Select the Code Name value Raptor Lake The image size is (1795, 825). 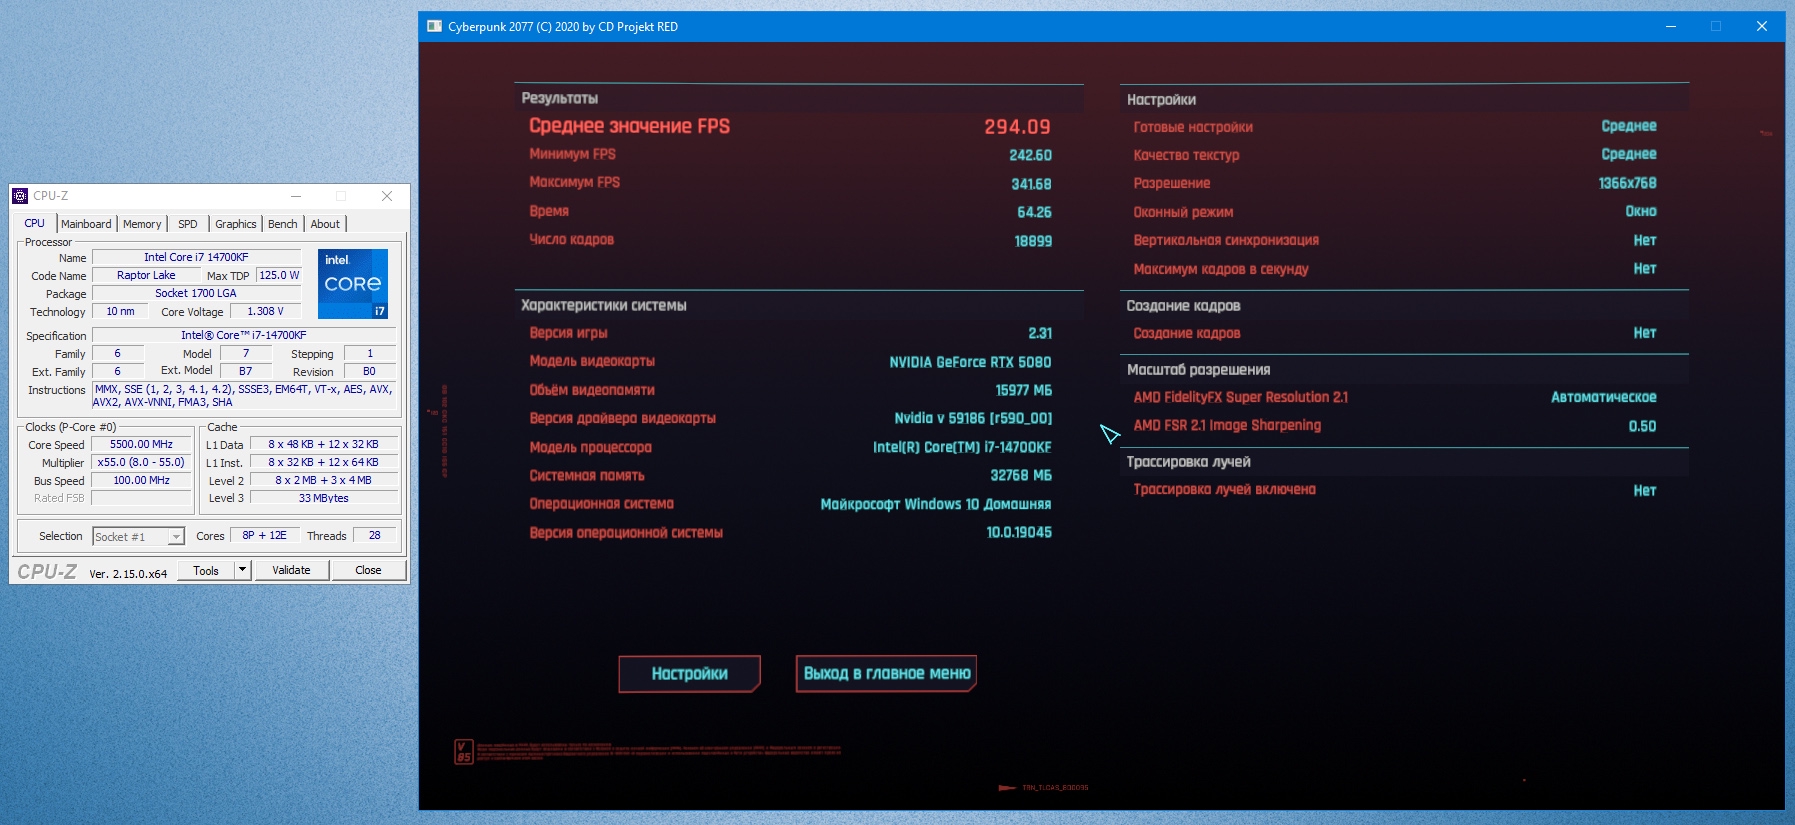146,275
